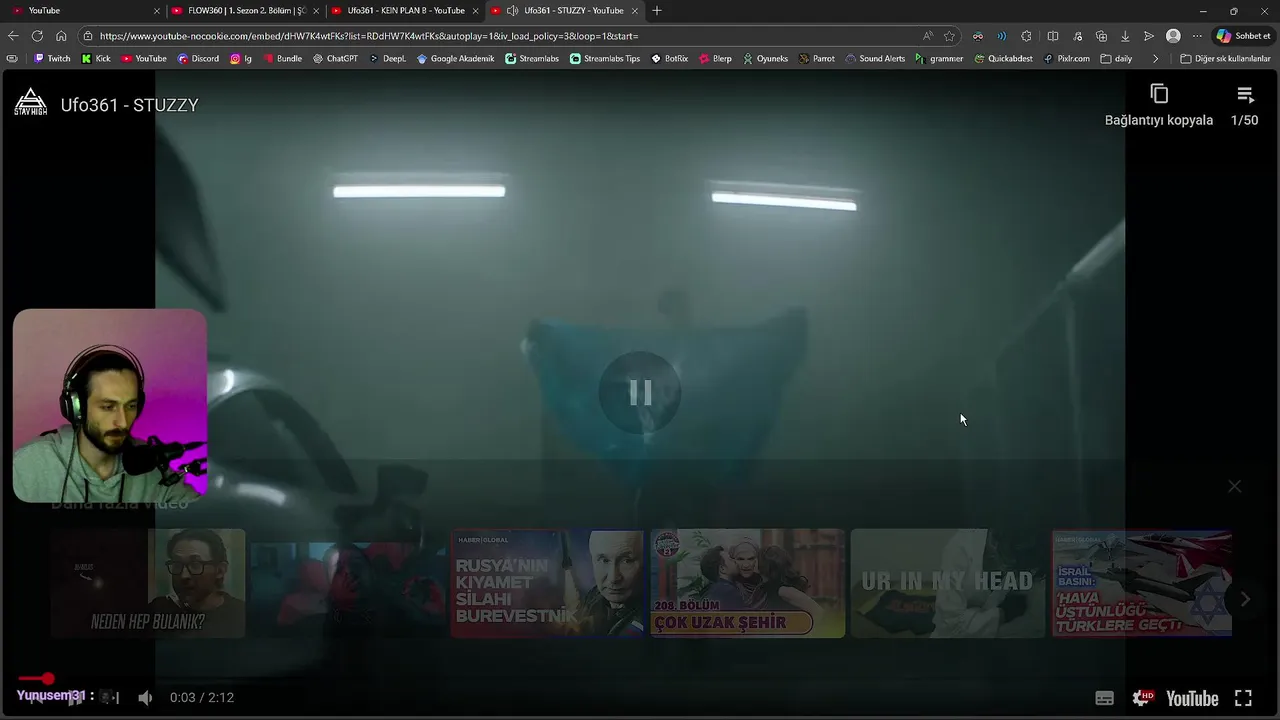Reload the current page
1280x720 pixels.
[x=37, y=36]
